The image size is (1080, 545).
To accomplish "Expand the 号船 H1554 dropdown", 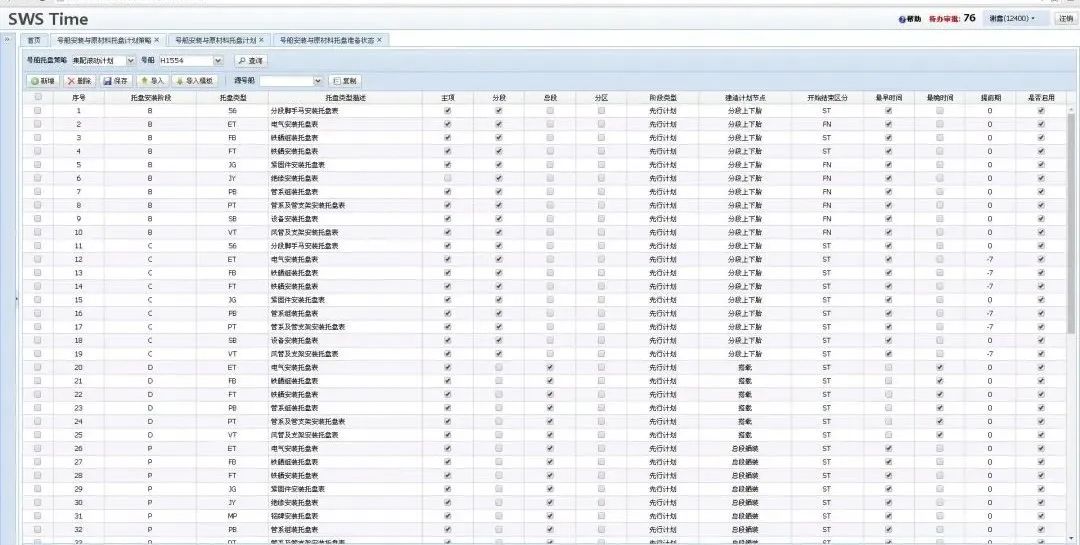I will 217,61.
